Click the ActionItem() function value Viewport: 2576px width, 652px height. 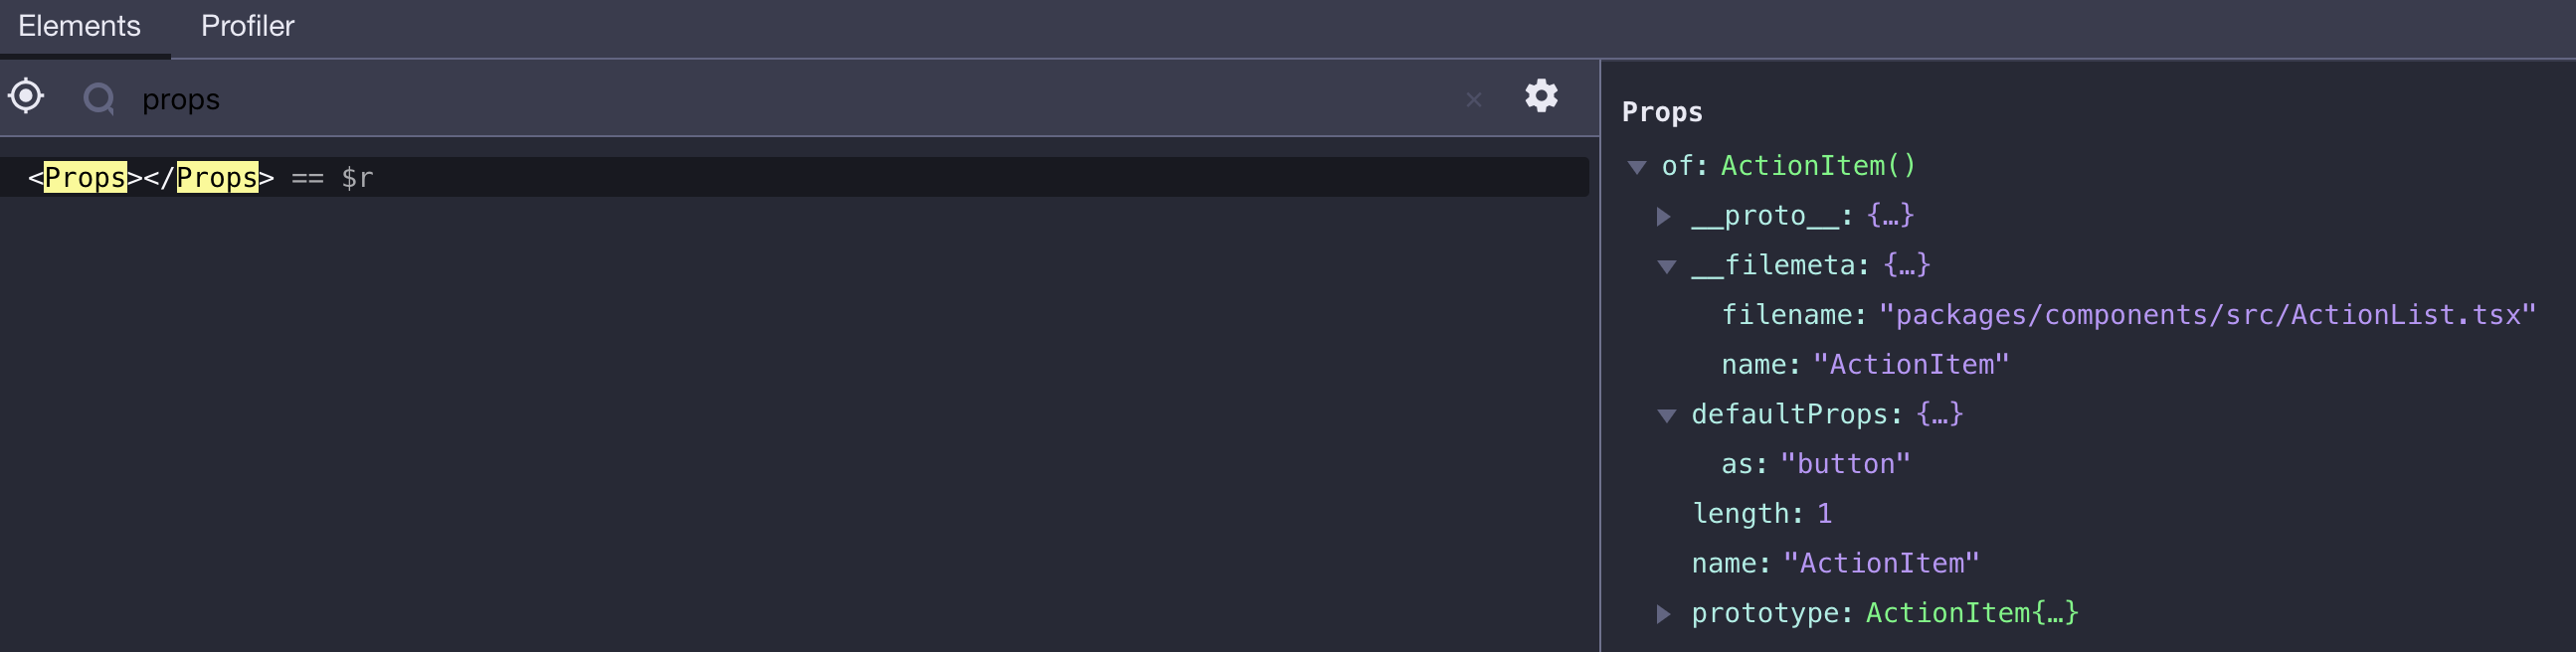click(1817, 166)
